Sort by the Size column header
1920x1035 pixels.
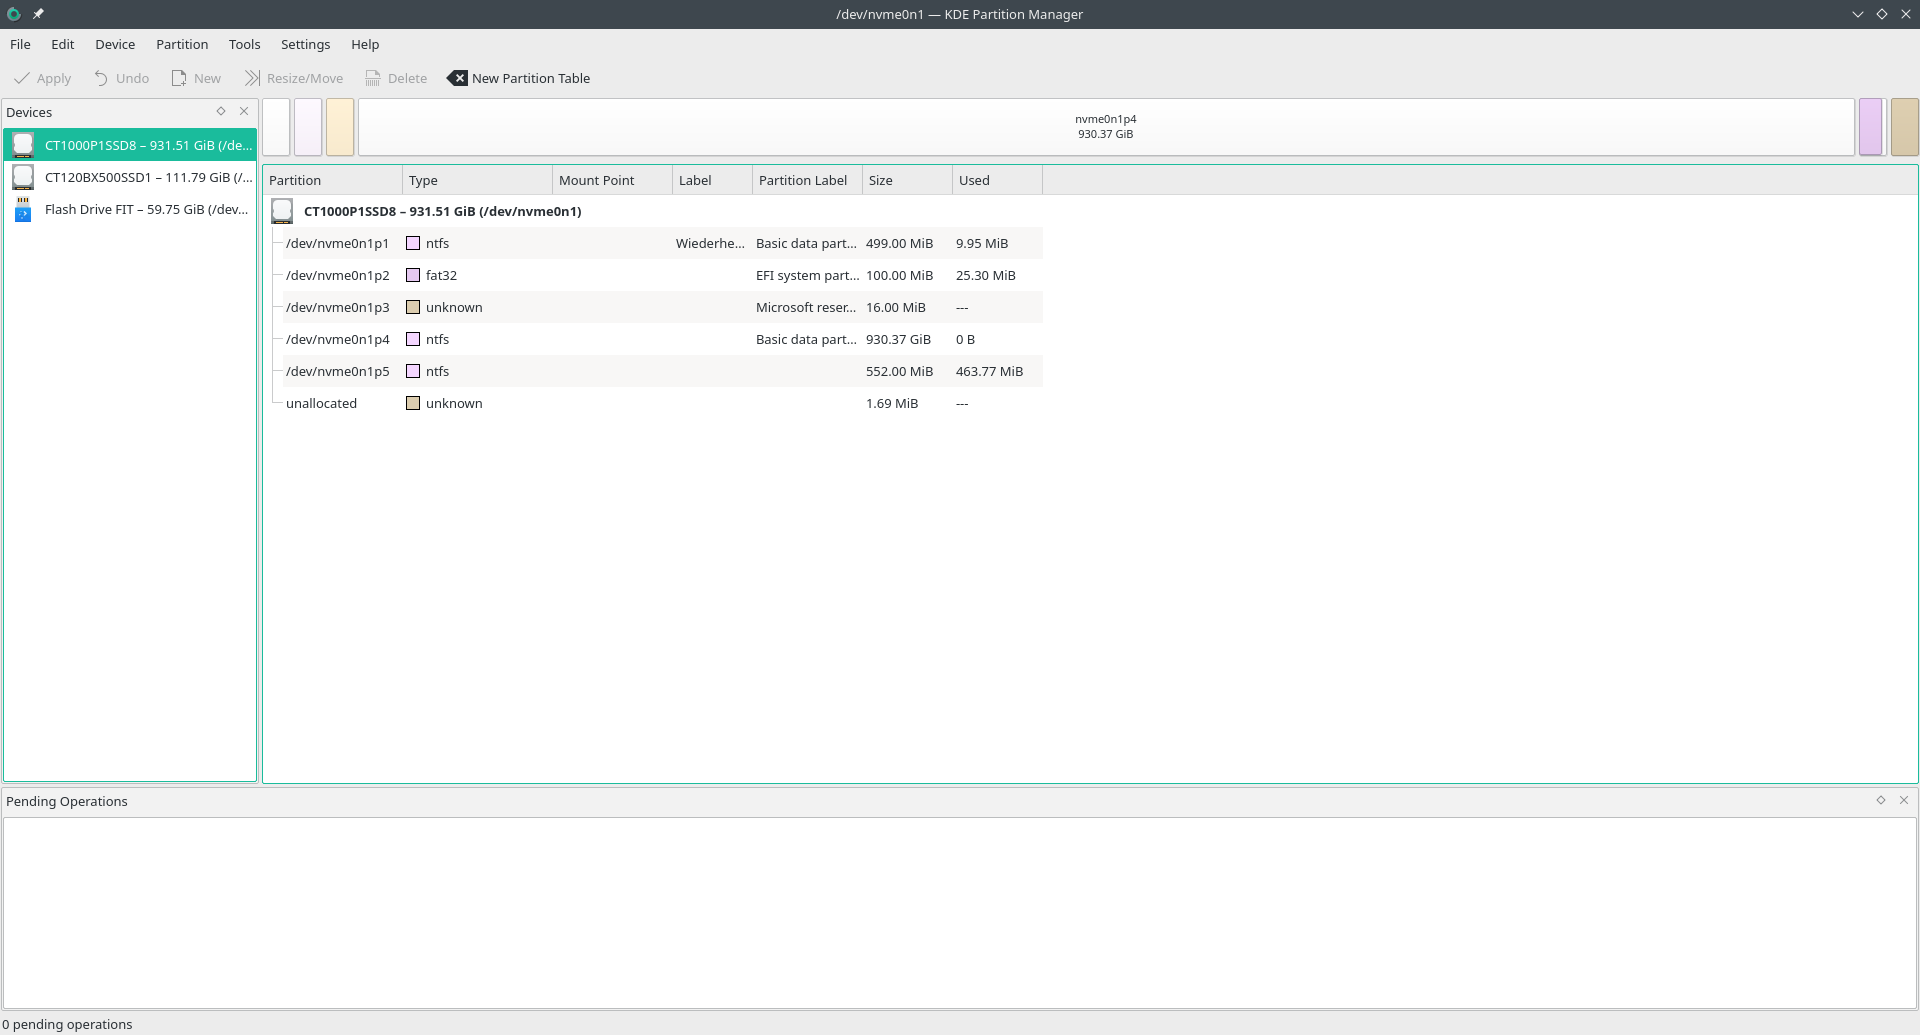905,181
